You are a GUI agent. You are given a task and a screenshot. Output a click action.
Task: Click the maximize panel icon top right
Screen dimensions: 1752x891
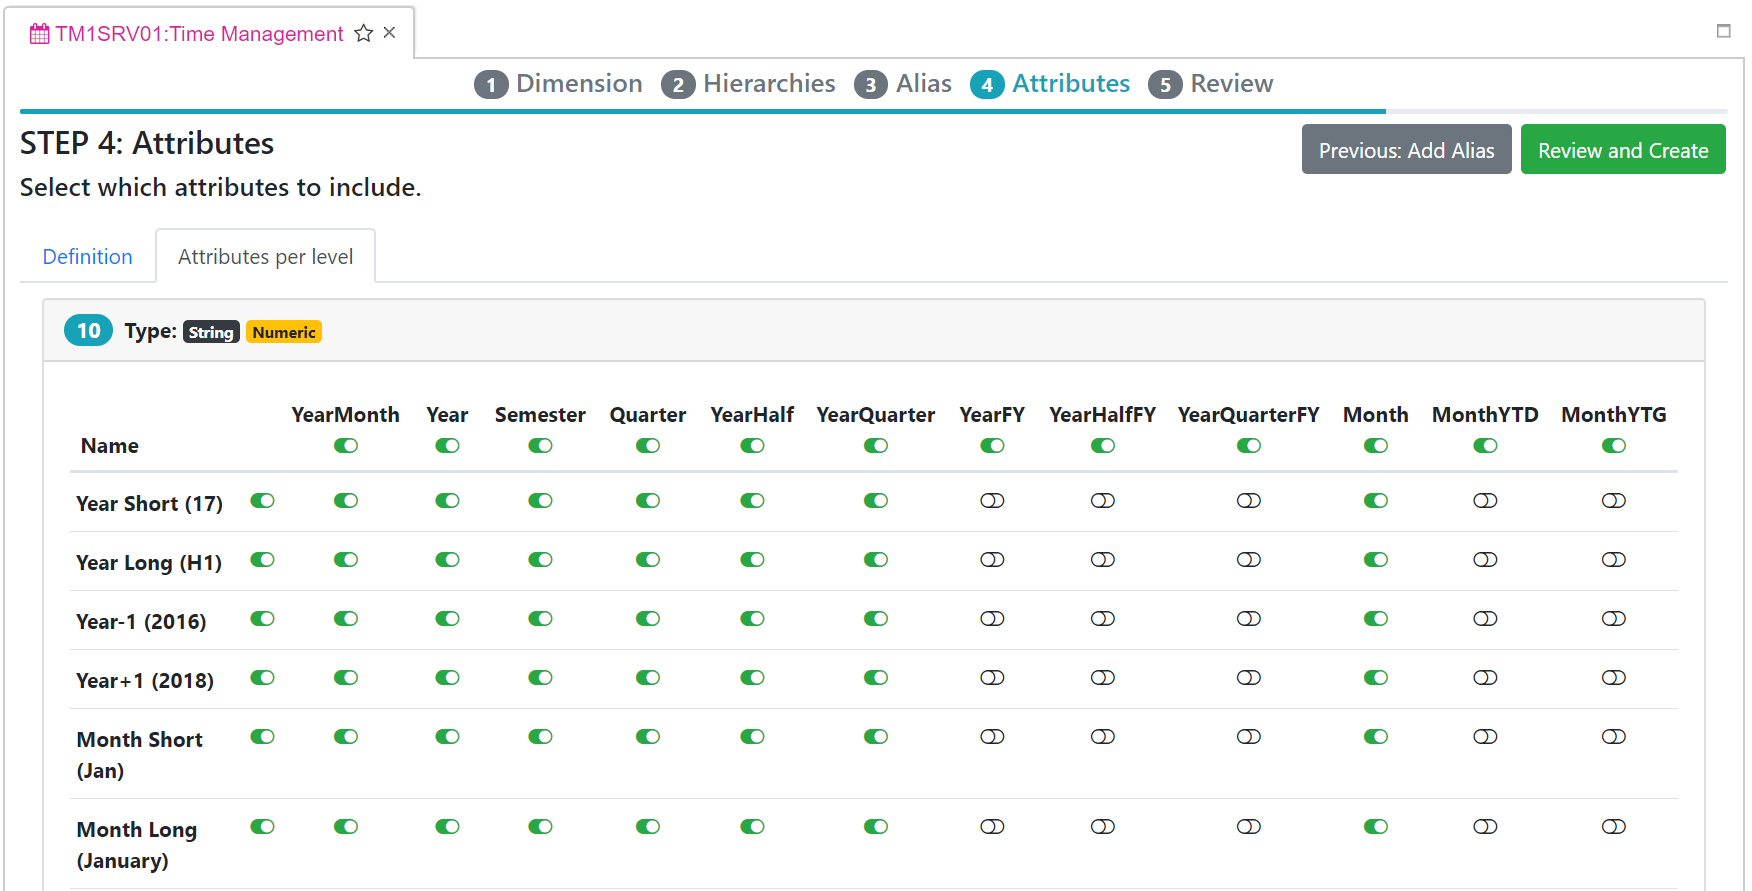(1723, 31)
